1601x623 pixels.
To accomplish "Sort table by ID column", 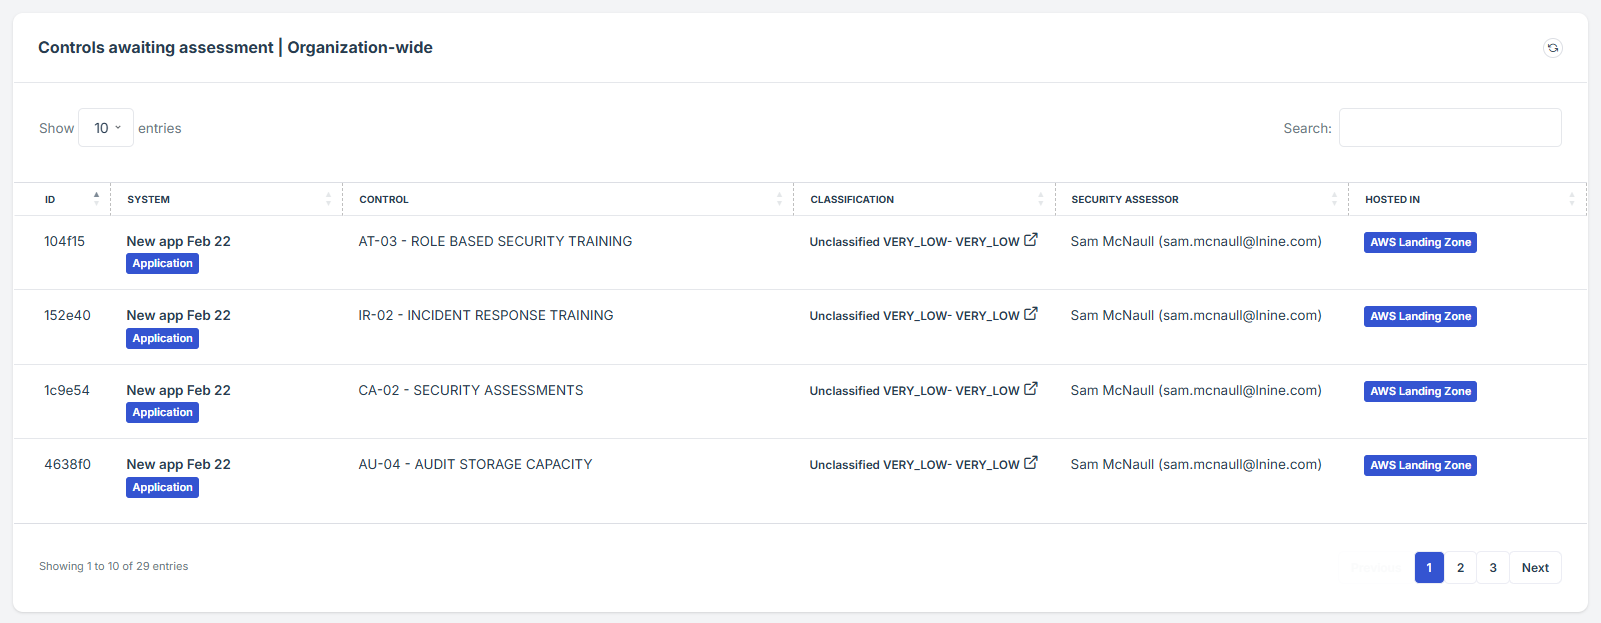I will [61, 199].
